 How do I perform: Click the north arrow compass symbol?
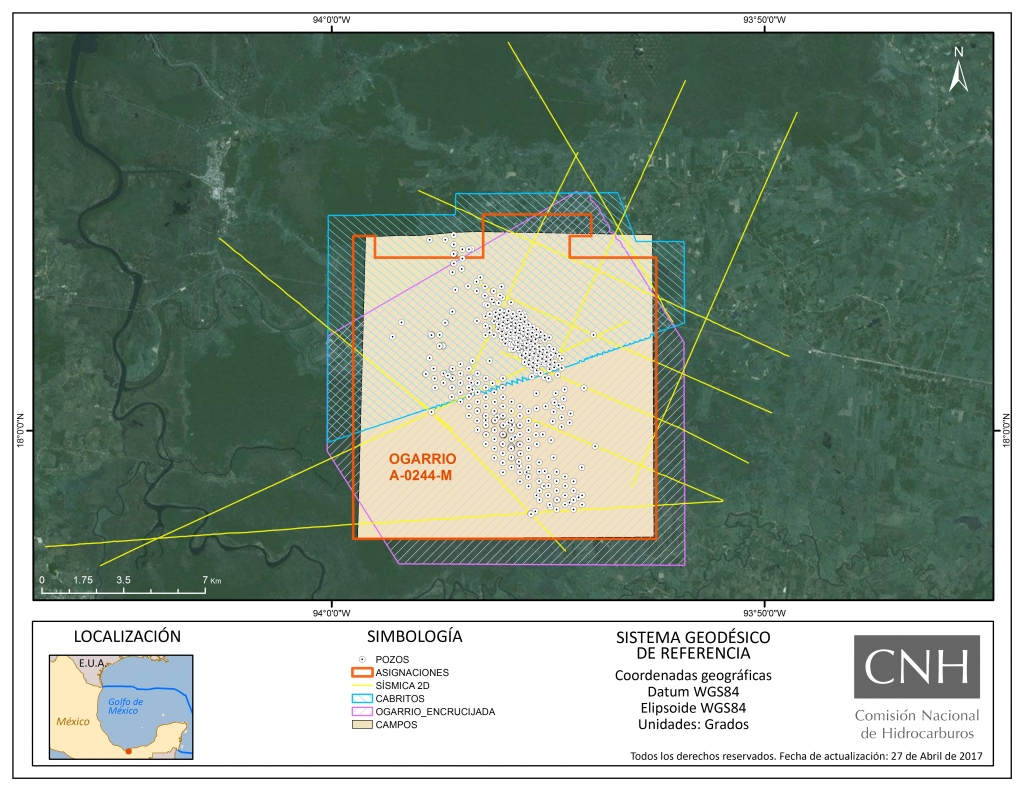(x=958, y=70)
